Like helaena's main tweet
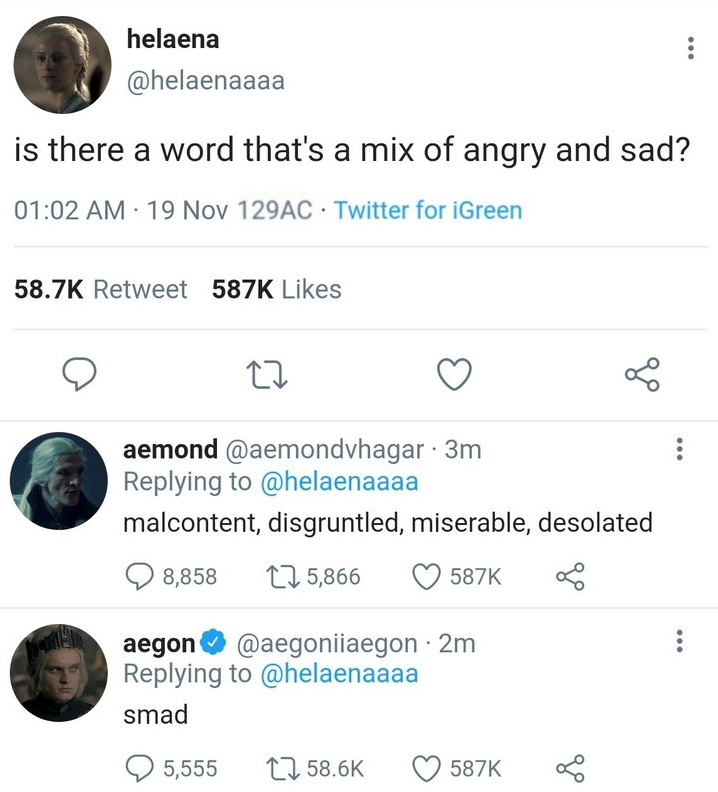 pos(455,375)
